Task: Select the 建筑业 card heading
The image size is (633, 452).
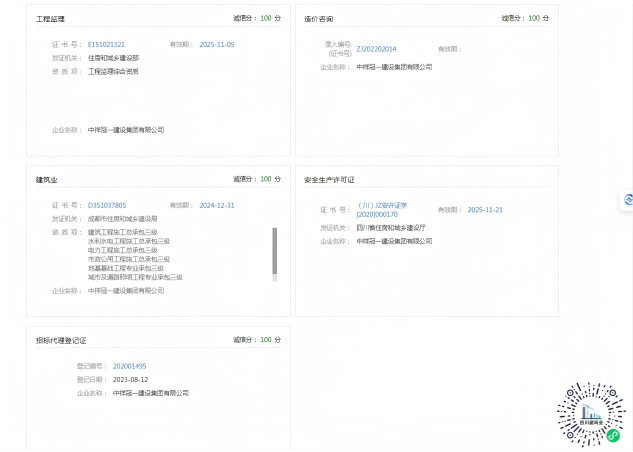Action: [x=47, y=179]
